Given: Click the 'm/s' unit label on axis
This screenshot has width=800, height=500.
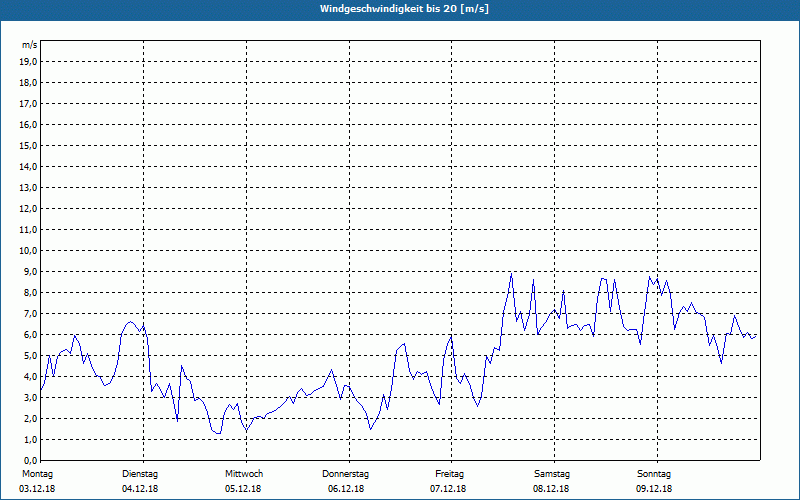Looking at the screenshot, I should [x=29, y=45].
